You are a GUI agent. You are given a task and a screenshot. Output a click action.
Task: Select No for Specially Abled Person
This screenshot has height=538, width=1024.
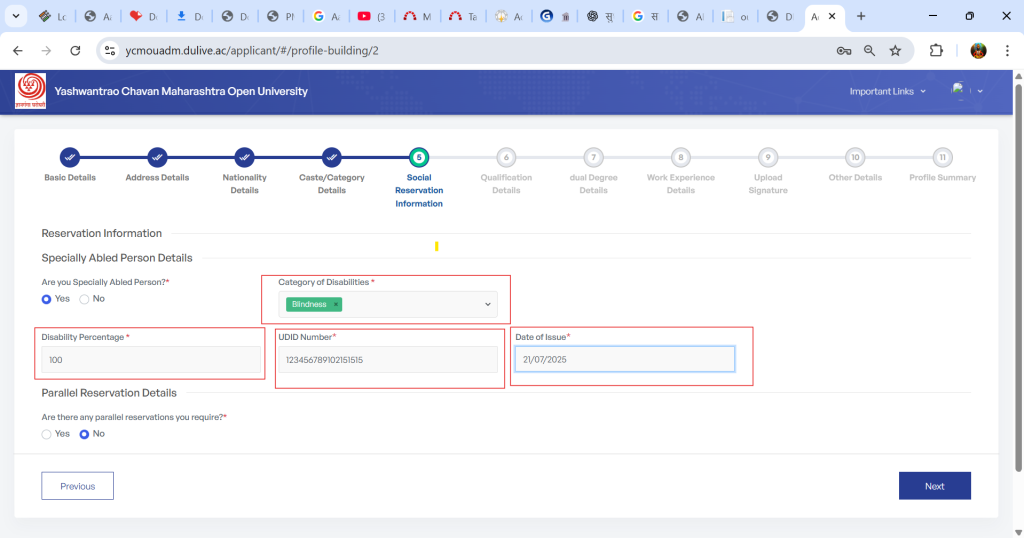(85, 299)
